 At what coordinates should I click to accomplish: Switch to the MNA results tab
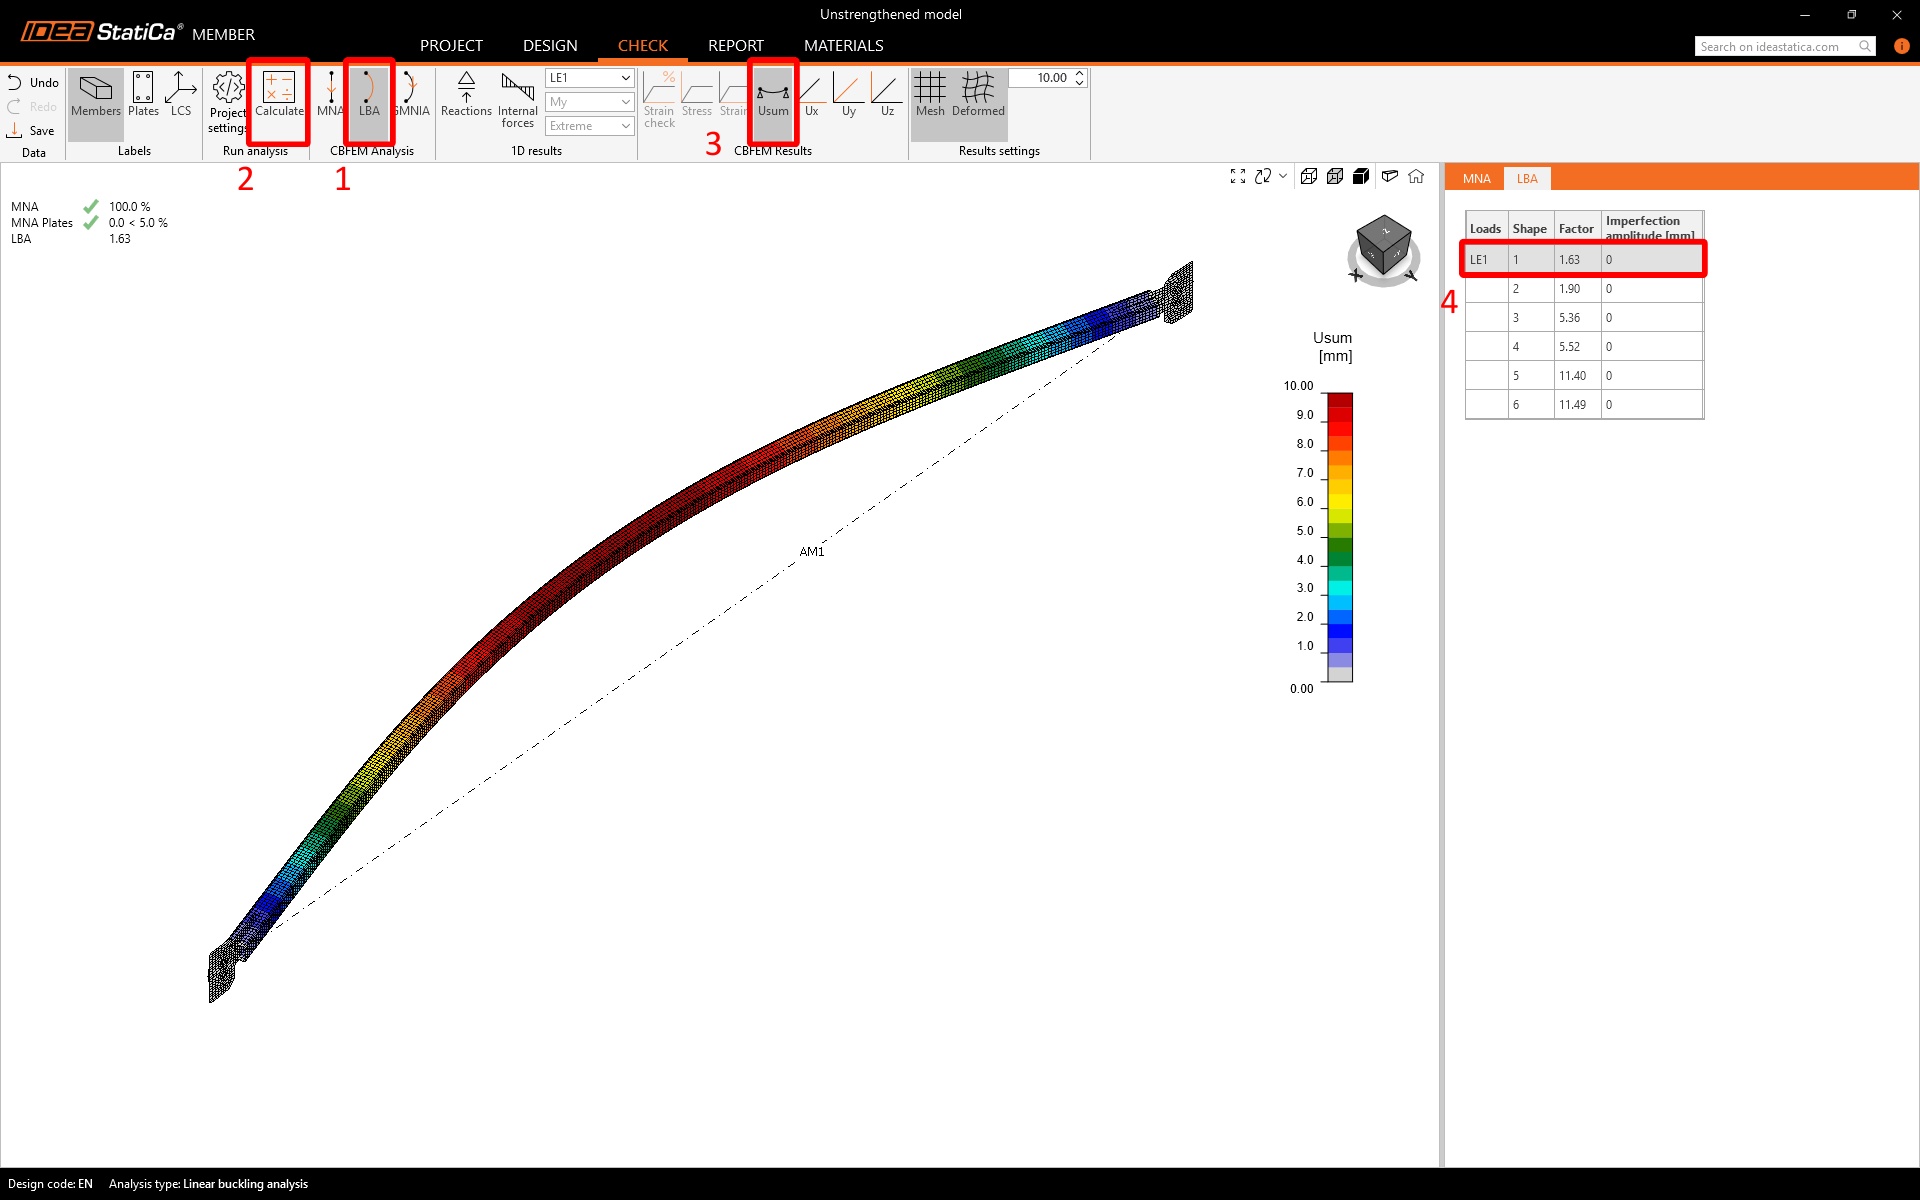[x=1476, y=179]
